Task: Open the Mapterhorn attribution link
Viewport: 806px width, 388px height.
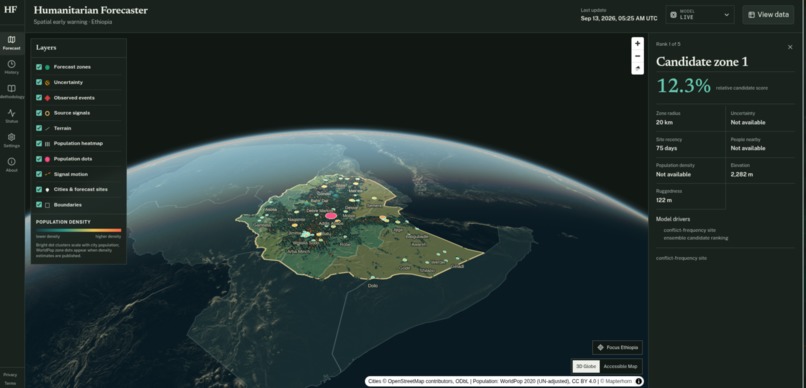Action: pyautogui.click(x=617, y=381)
